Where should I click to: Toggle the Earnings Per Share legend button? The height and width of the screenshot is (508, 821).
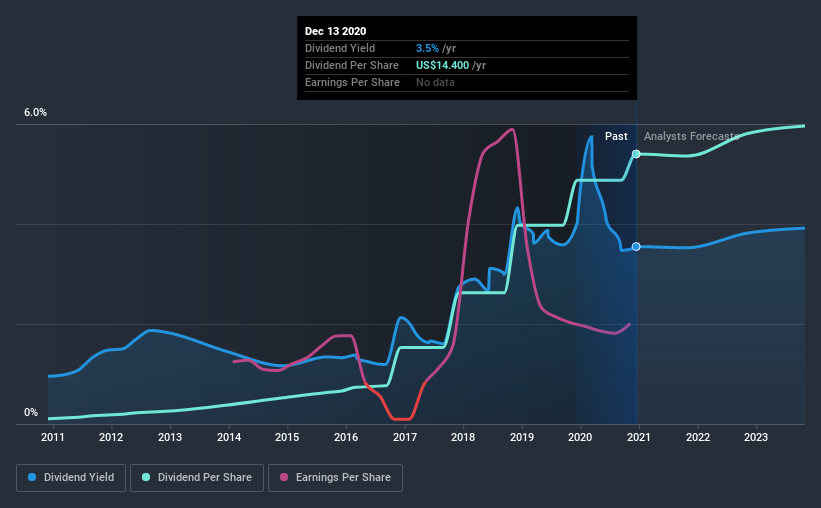(x=336, y=478)
